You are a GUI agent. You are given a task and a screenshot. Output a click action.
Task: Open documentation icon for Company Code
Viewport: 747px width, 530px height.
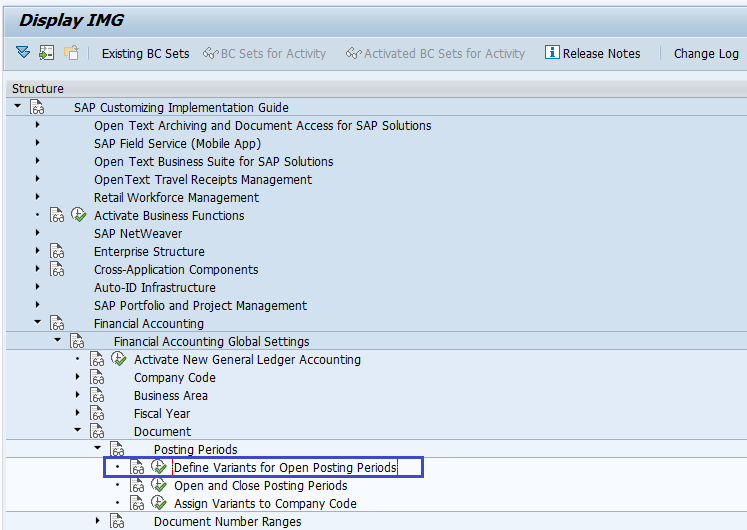pyautogui.click(x=97, y=378)
